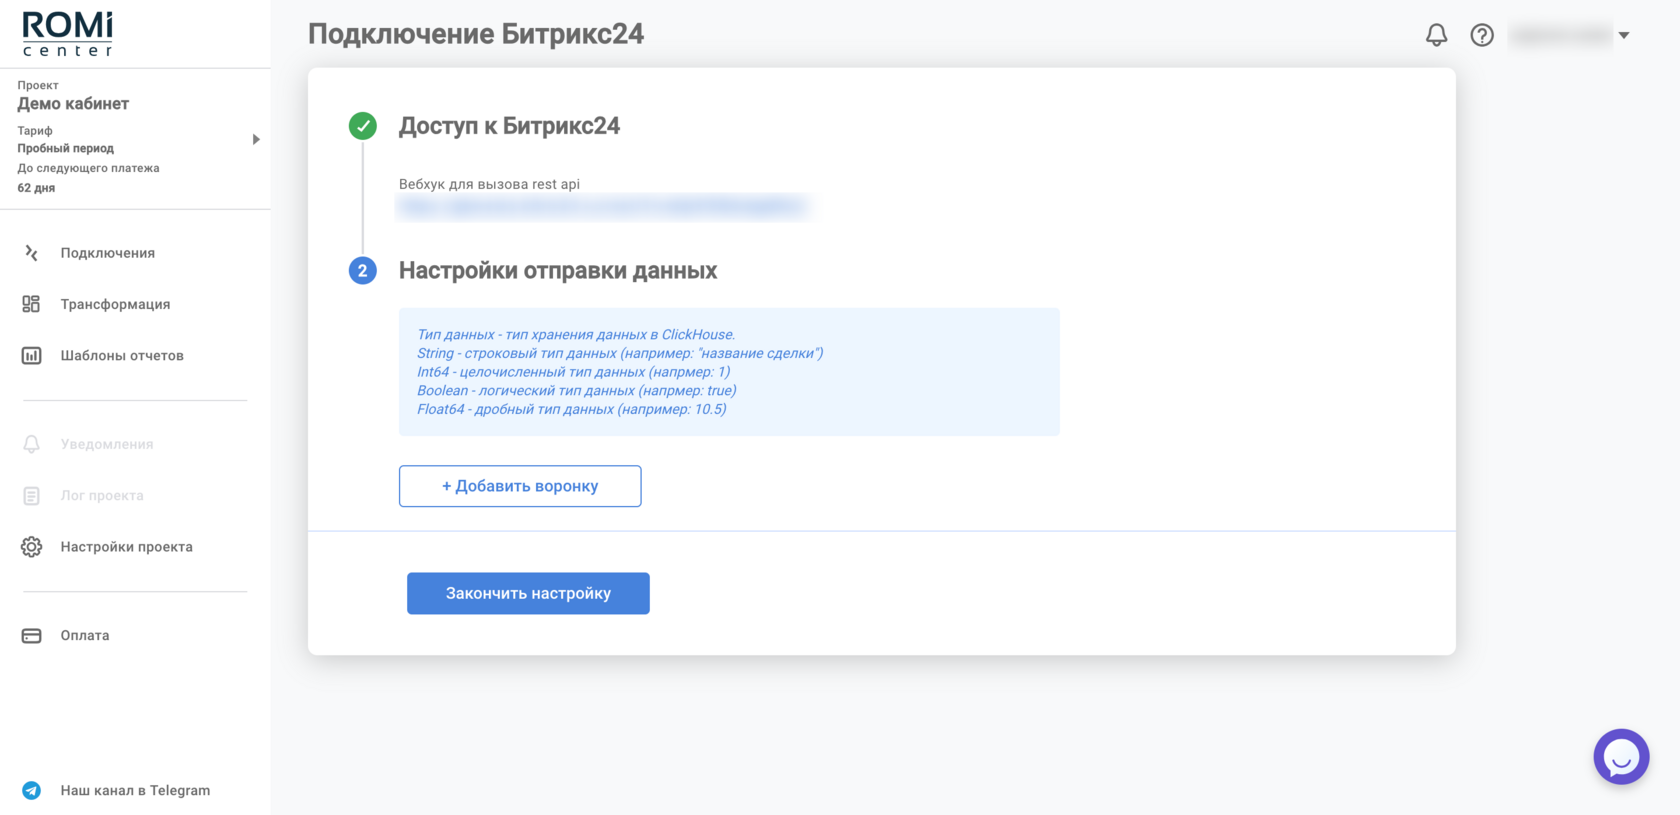Expand the project tariff panel arrow
The width and height of the screenshot is (1680, 815).
256,140
